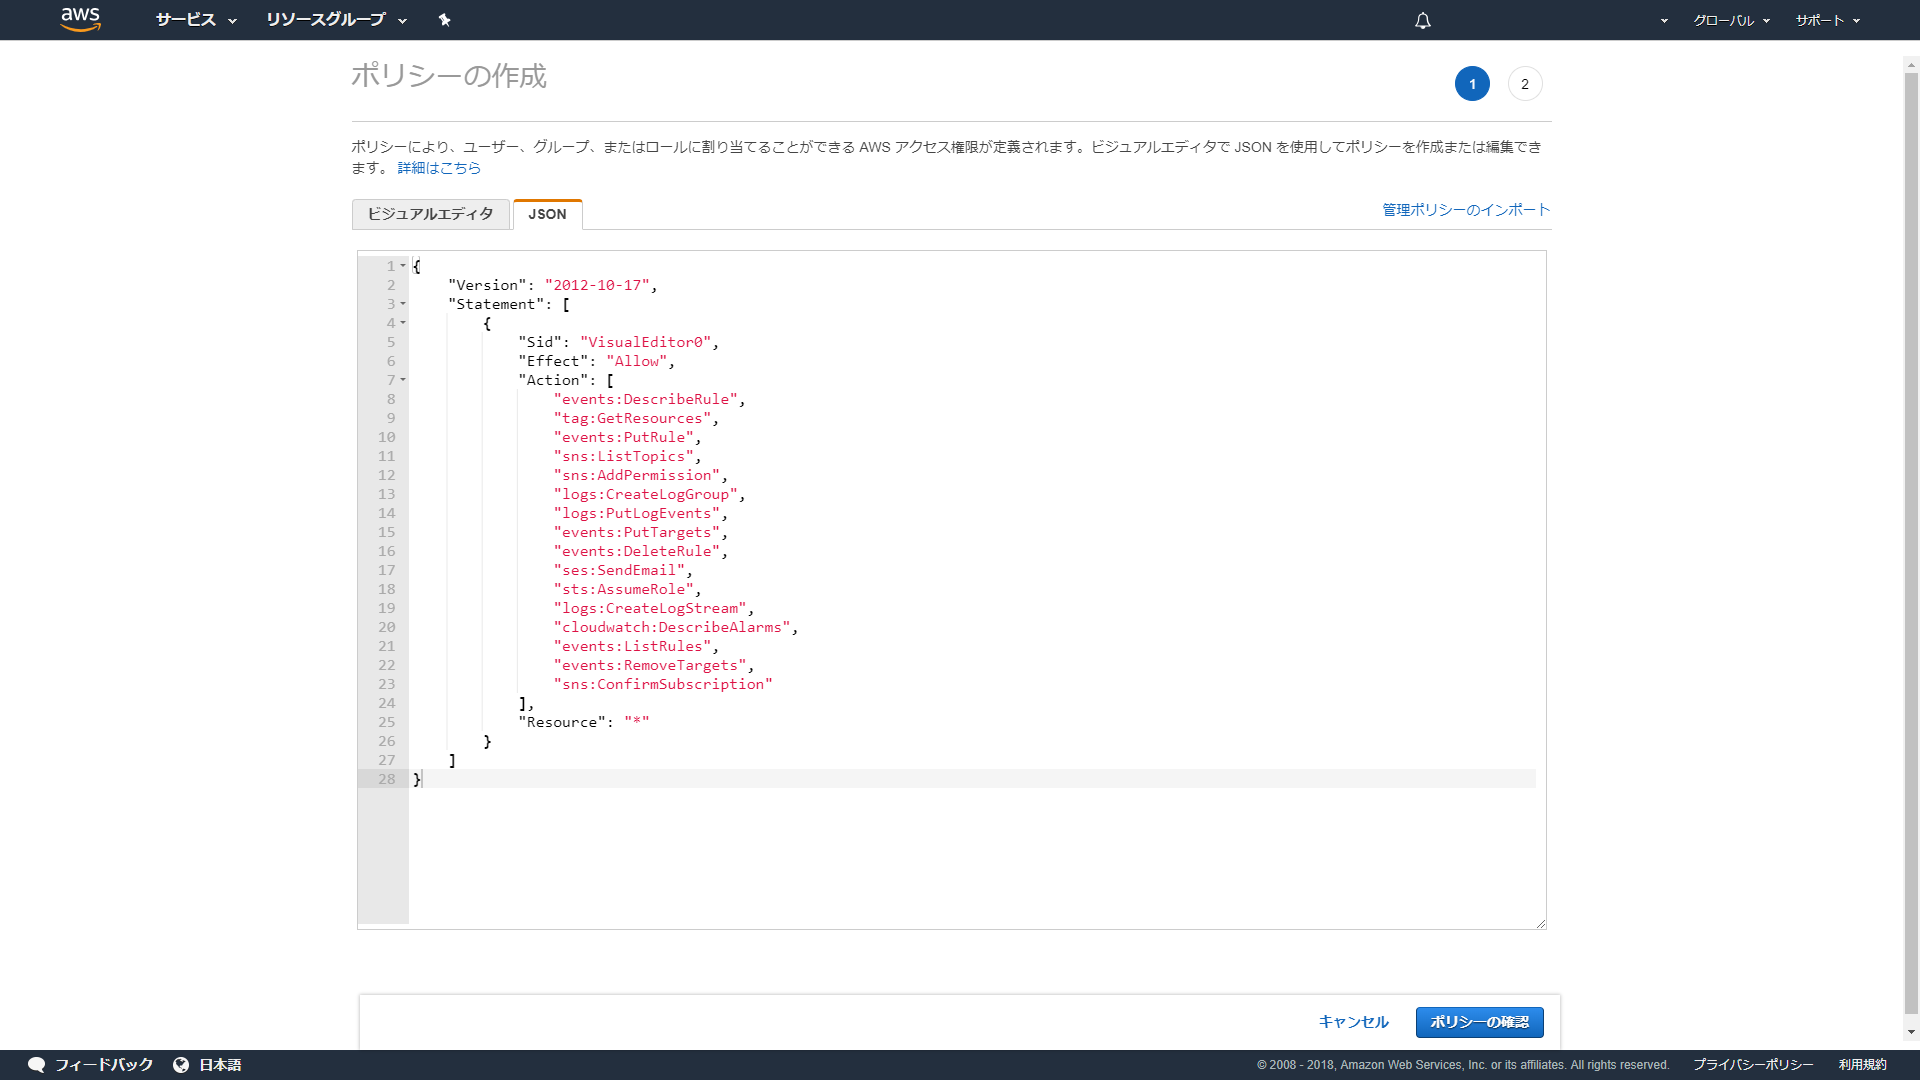This screenshot has height=1080, width=1920.
Task: Click the キャンセル link
Action: pos(1353,1022)
